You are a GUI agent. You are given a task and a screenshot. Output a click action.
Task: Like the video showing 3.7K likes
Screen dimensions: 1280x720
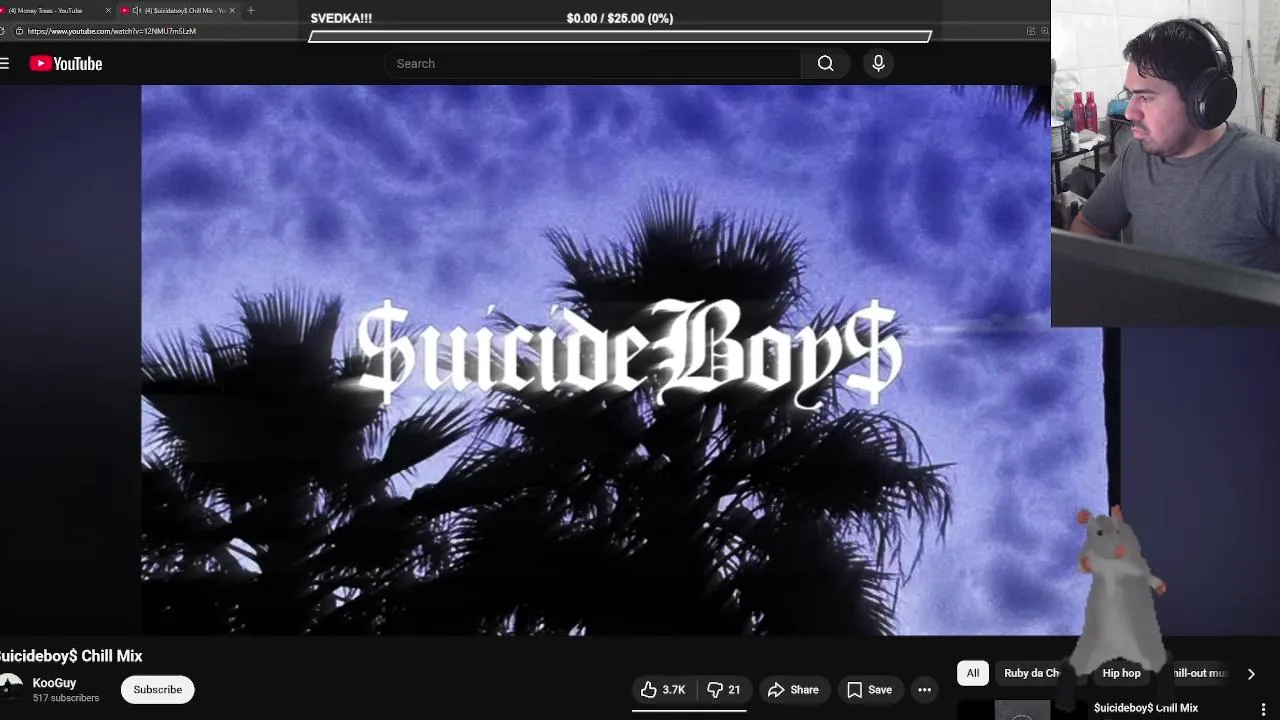[664, 690]
